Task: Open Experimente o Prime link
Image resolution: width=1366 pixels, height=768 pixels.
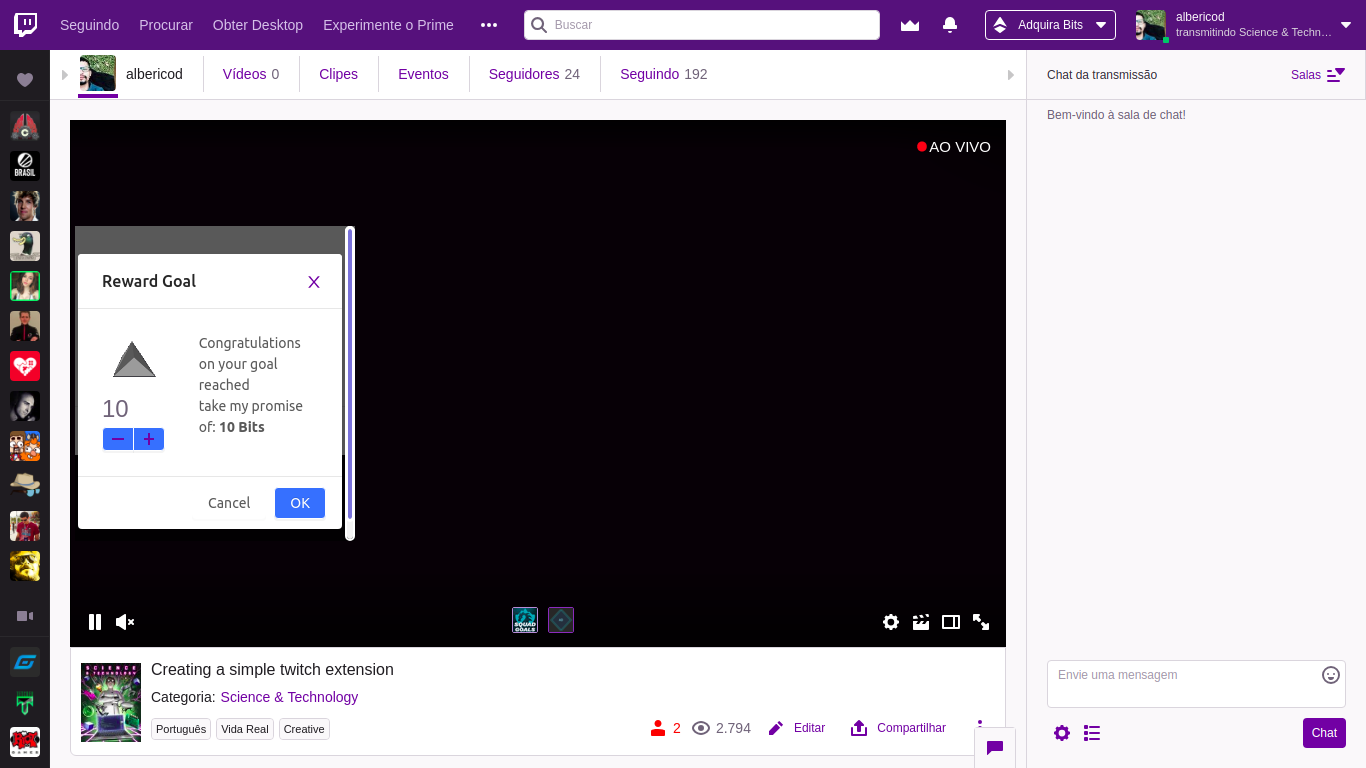Action: (x=388, y=25)
